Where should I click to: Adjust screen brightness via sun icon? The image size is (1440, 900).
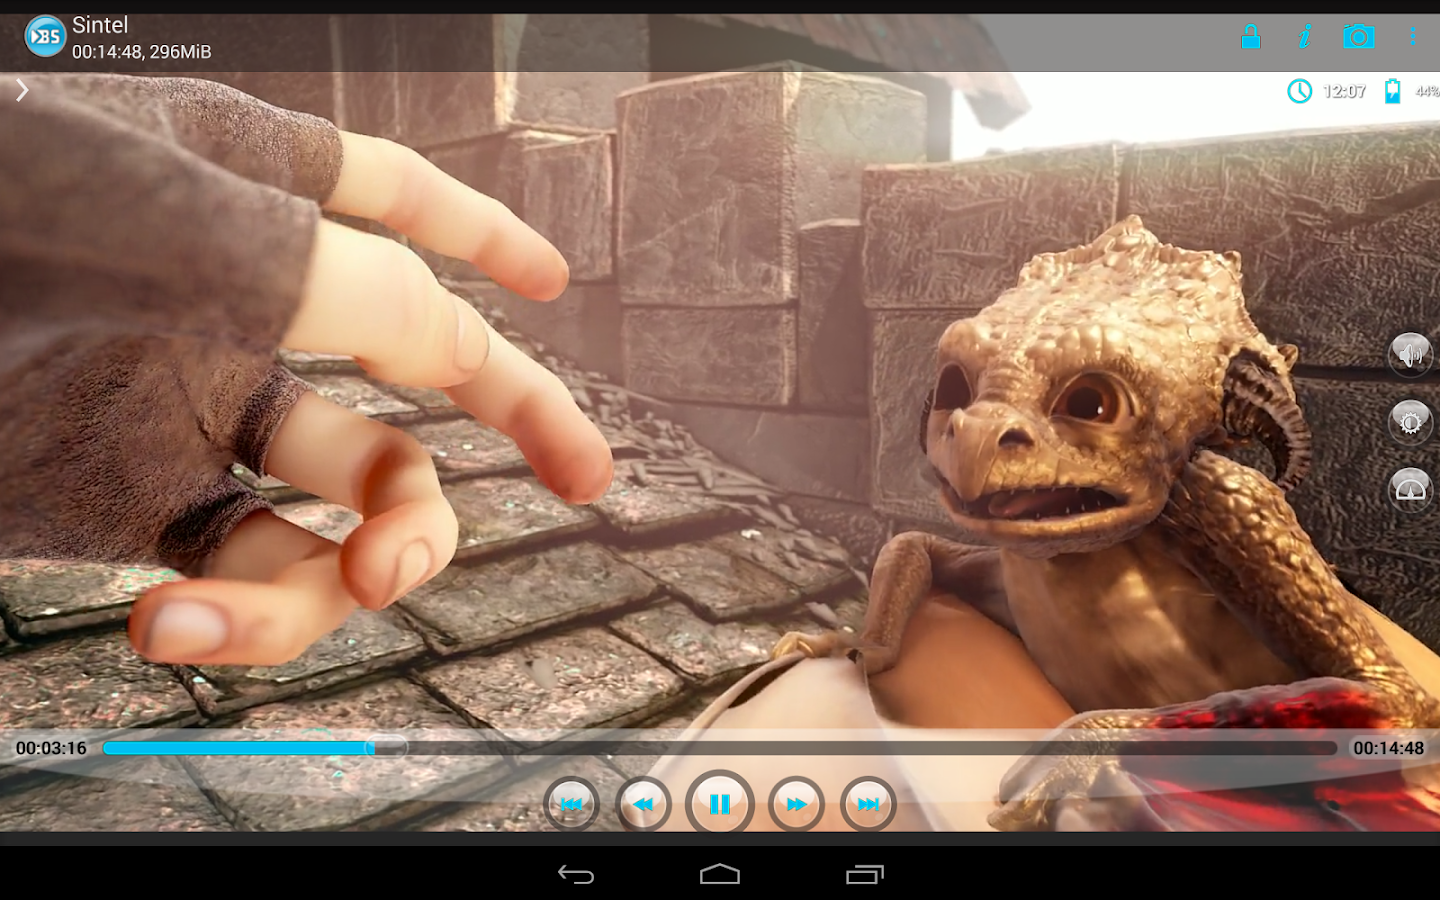pyautogui.click(x=1410, y=422)
